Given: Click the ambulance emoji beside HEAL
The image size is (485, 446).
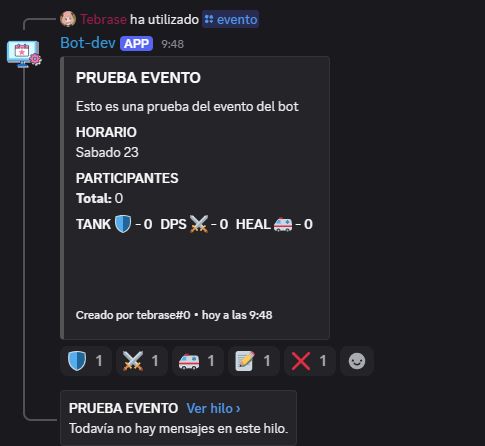Looking at the screenshot, I should point(283,224).
